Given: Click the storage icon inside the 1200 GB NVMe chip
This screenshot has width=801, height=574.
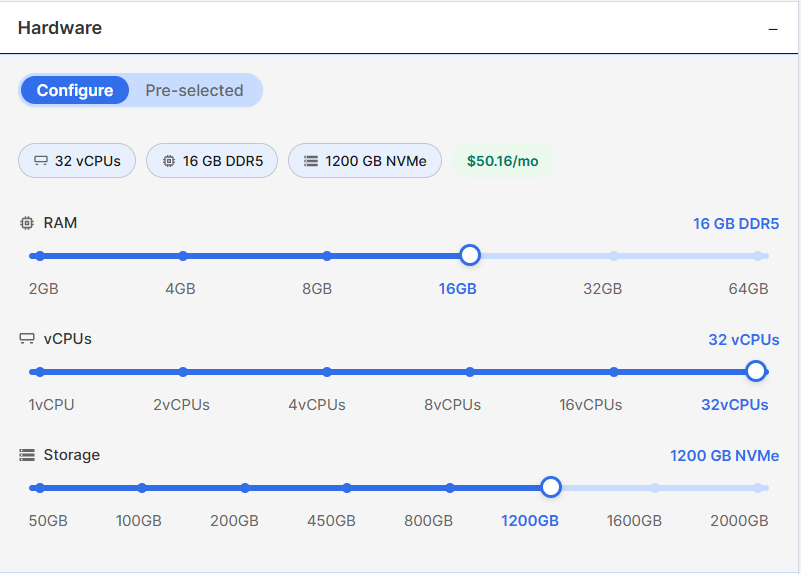Looking at the screenshot, I should click(311, 161).
